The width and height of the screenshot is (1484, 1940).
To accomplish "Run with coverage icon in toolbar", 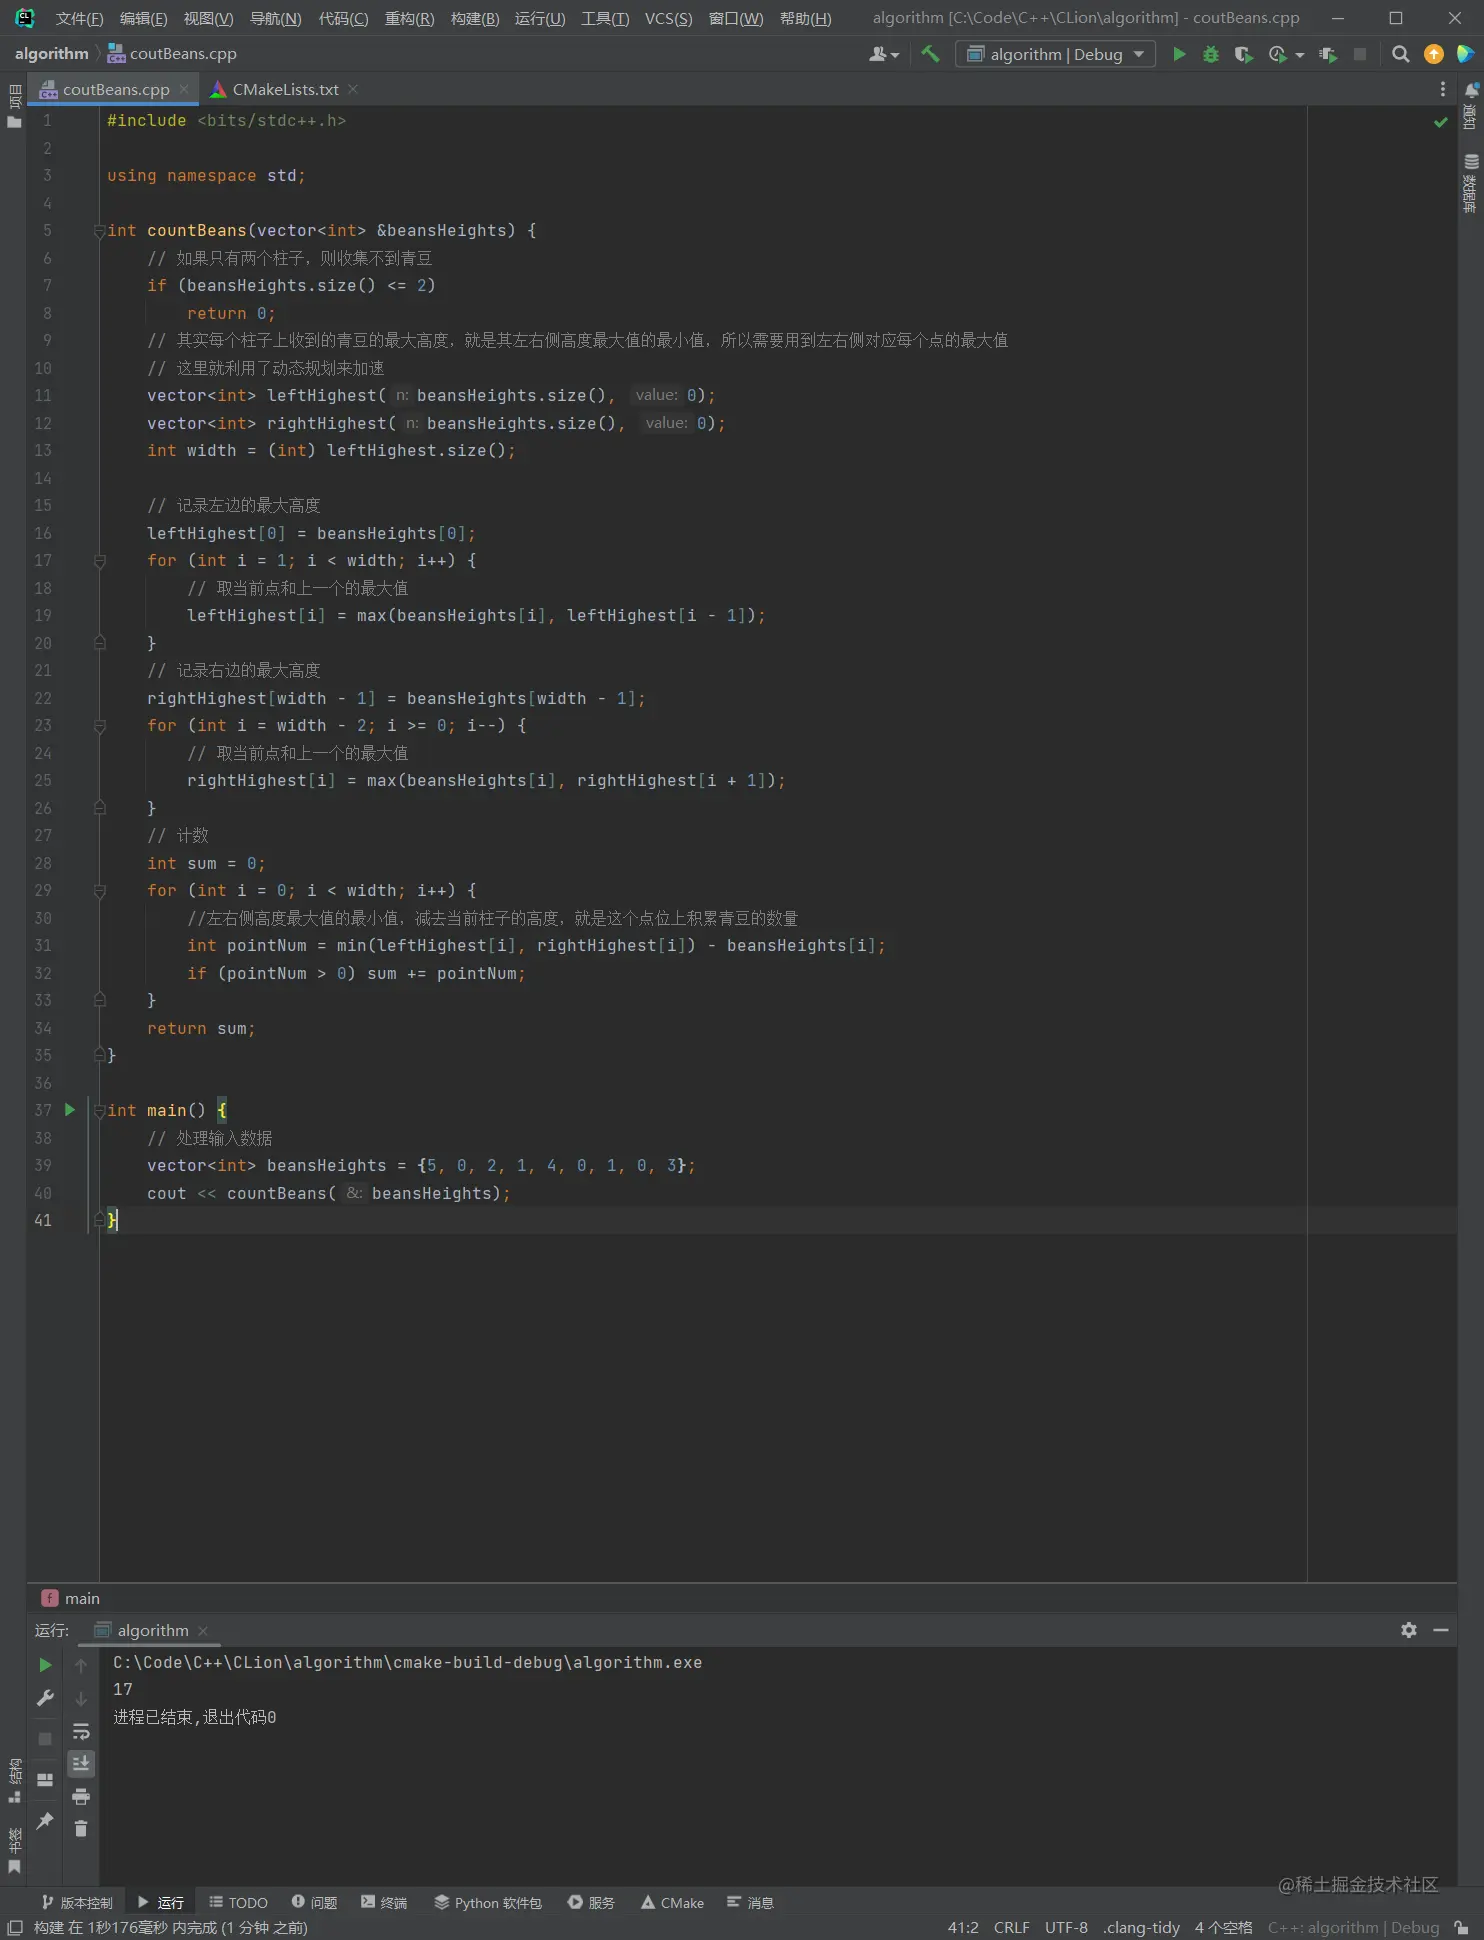I will 1243,54.
